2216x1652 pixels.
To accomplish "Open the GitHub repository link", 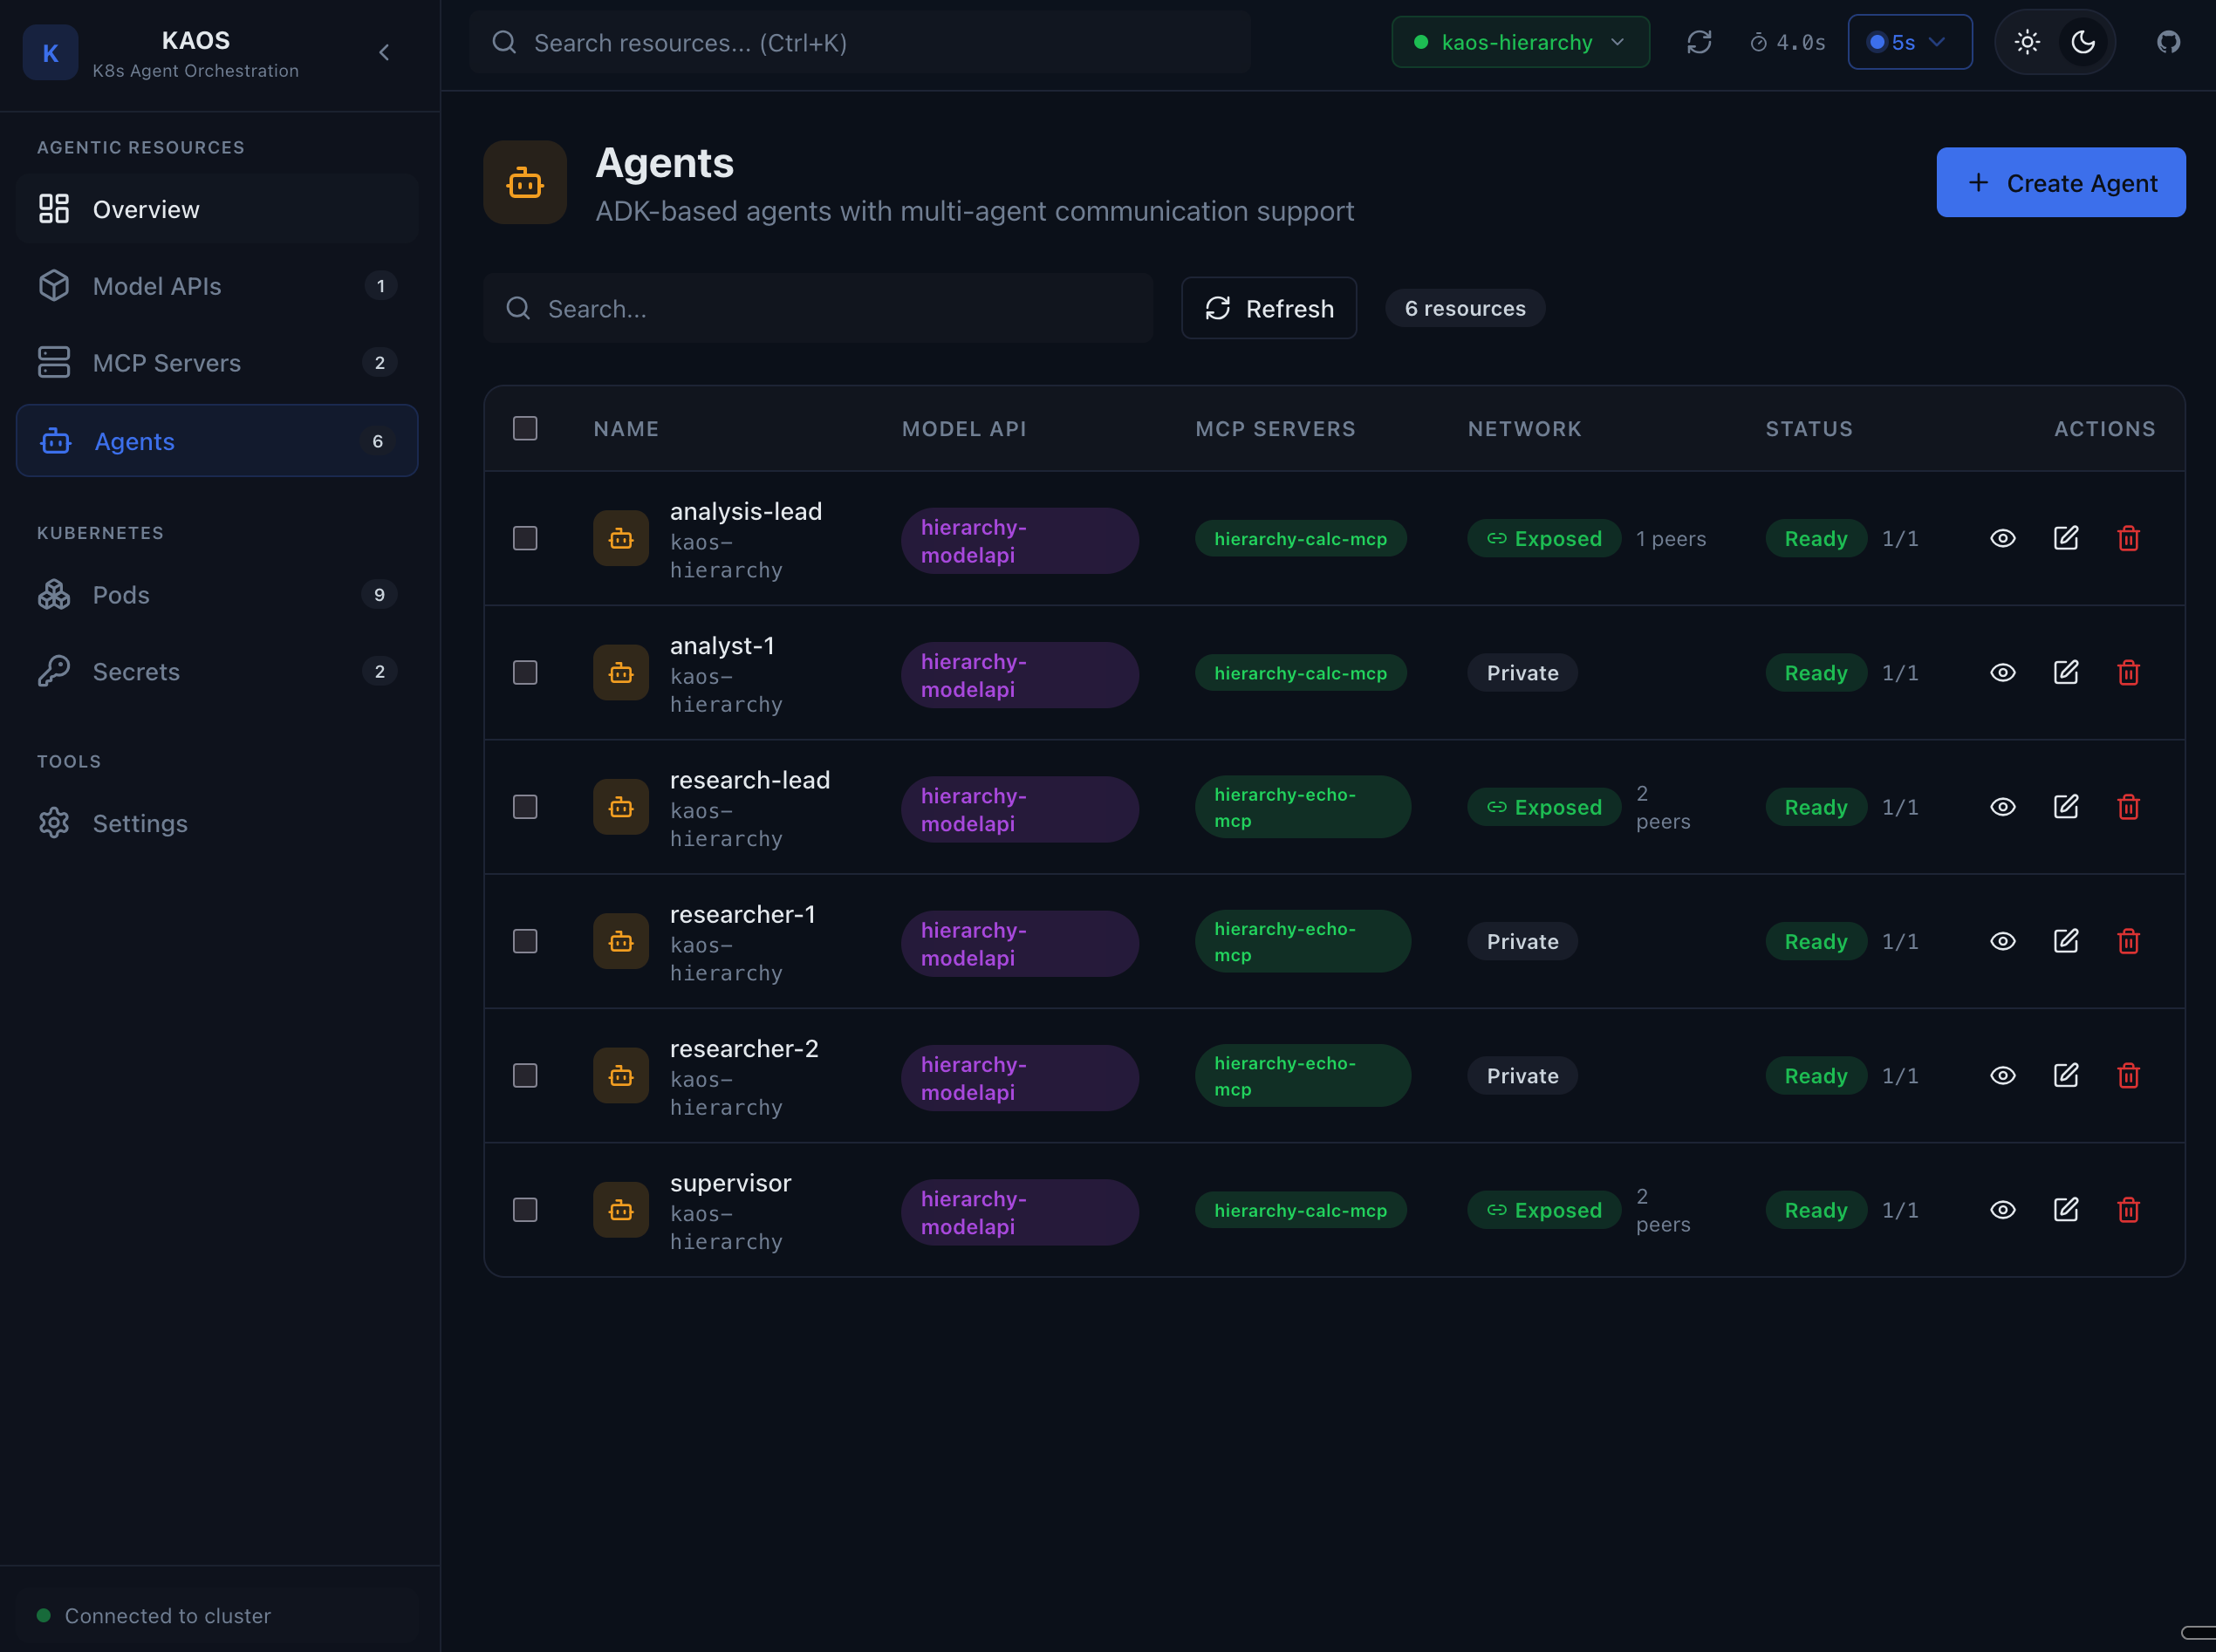I will coord(2168,42).
